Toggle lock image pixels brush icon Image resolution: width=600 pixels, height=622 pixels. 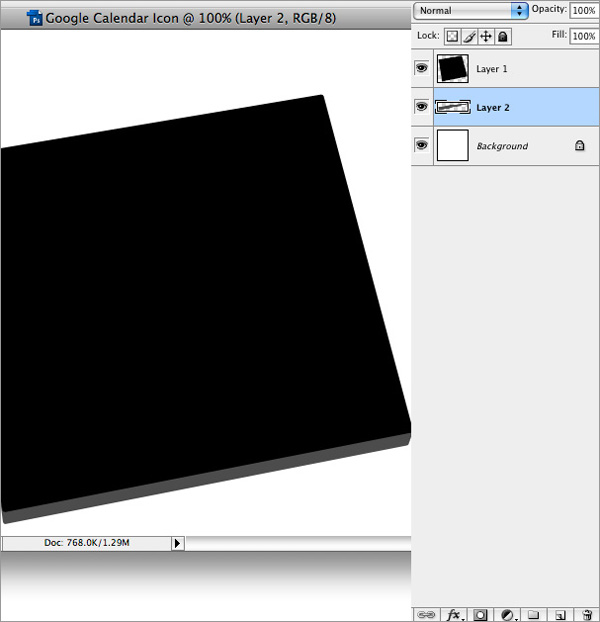point(469,36)
